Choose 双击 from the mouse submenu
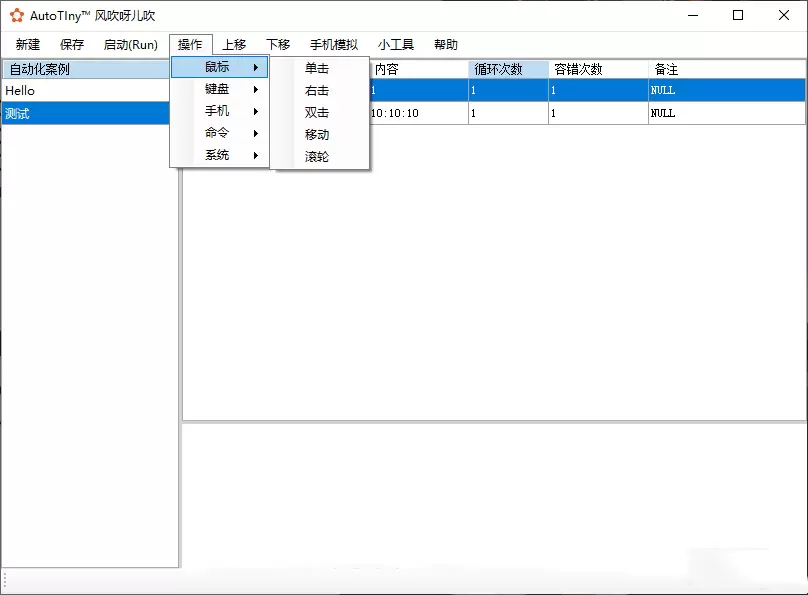The width and height of the screenshot is (808, 595). coord(319,112)
